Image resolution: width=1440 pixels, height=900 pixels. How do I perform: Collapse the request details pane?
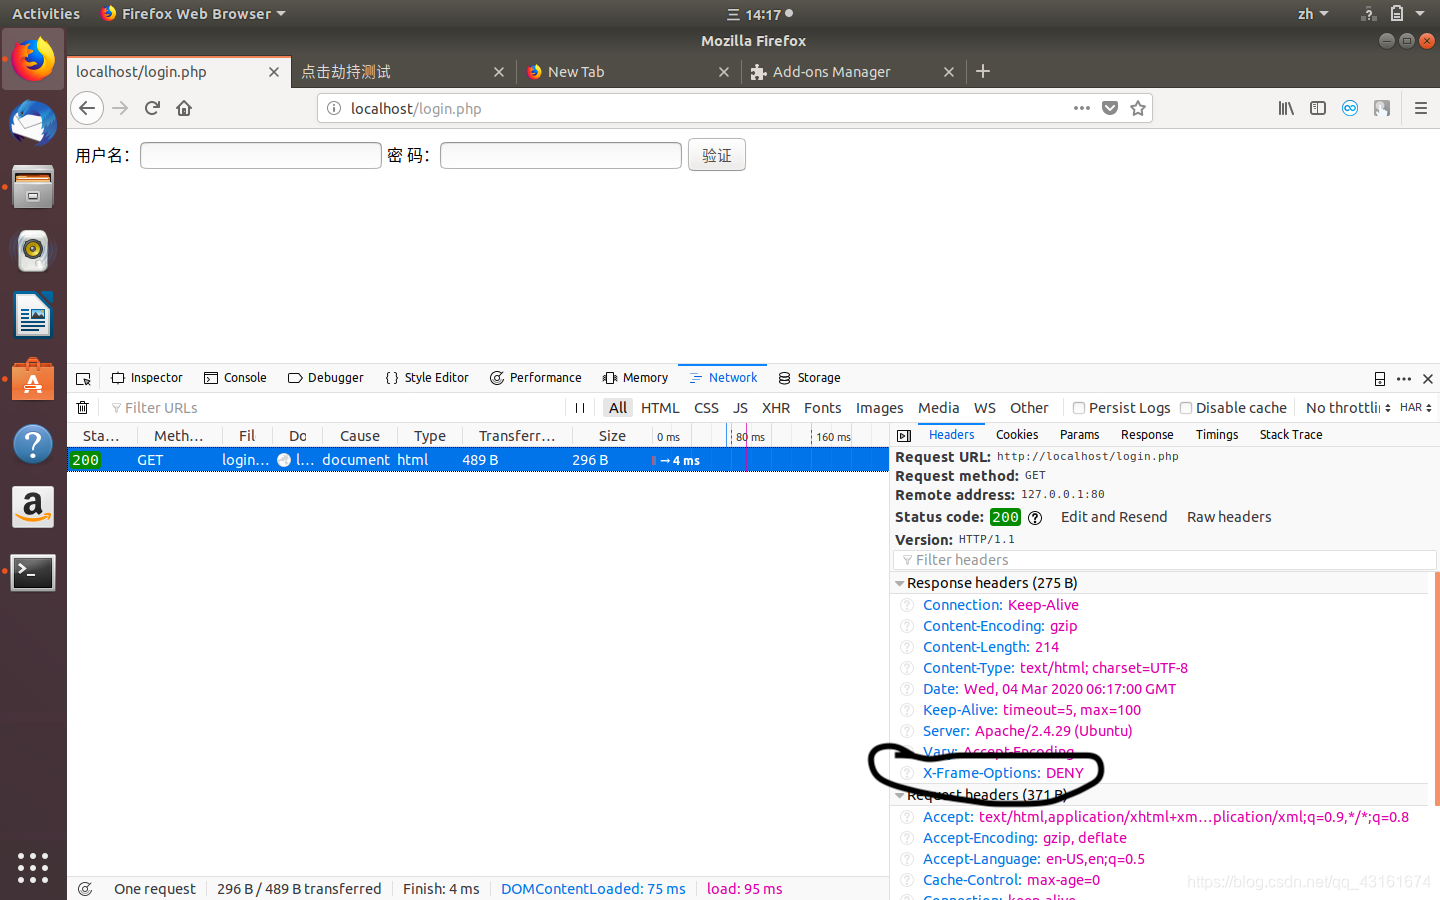pyautogui.click(x=904, y=435)
